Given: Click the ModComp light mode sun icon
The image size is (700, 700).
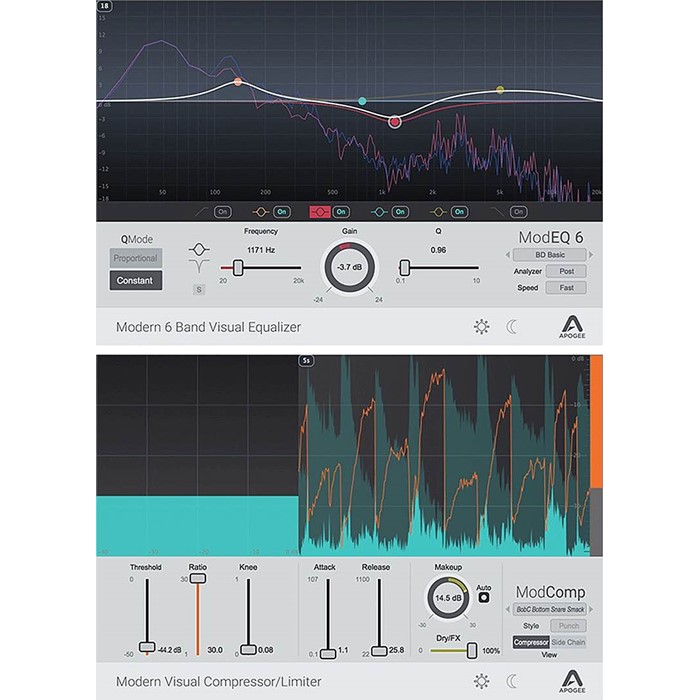Looking at the screenshot, I should (481, 681).
